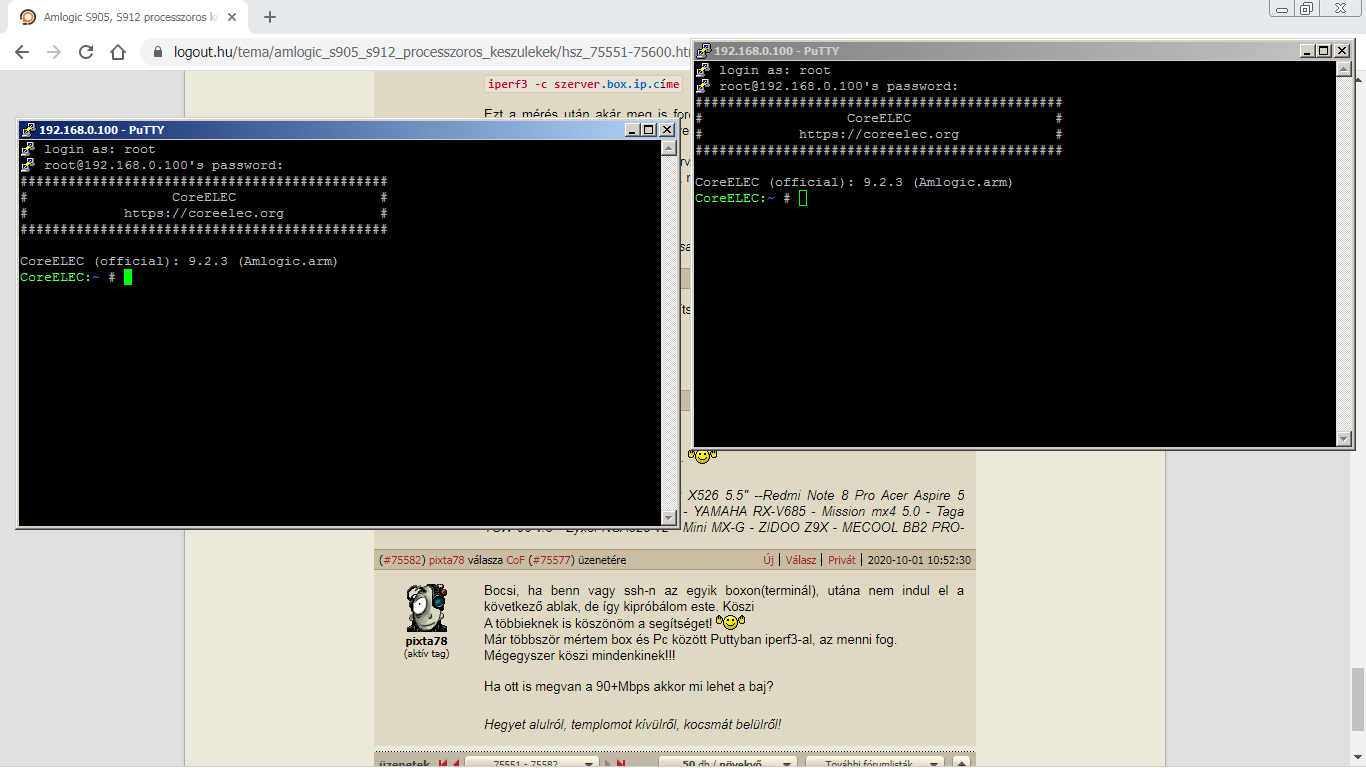Focus the logout.hu address bar URL

click(x=432, y=52)
